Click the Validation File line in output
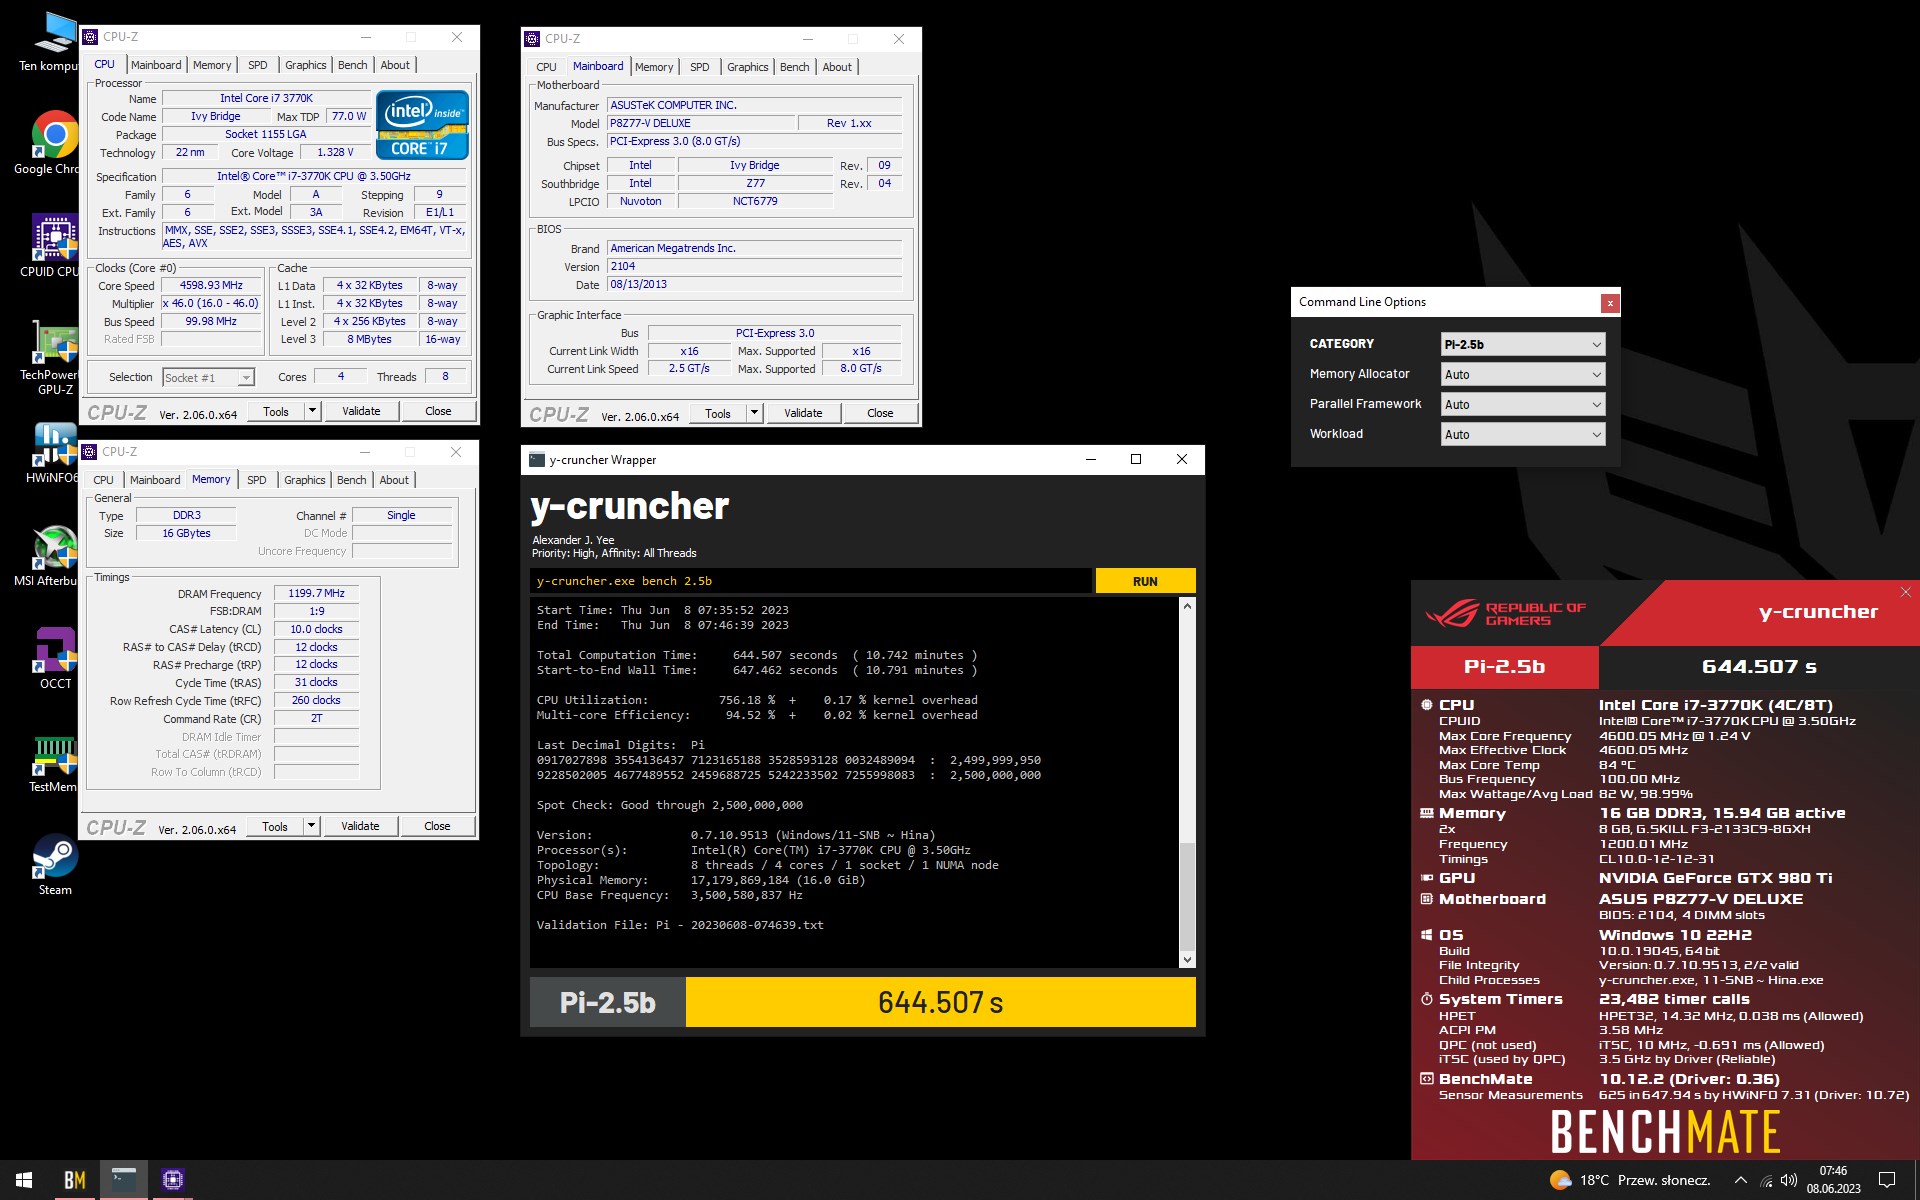This screenshot has width=1920, height=1200. pos(680,925)
